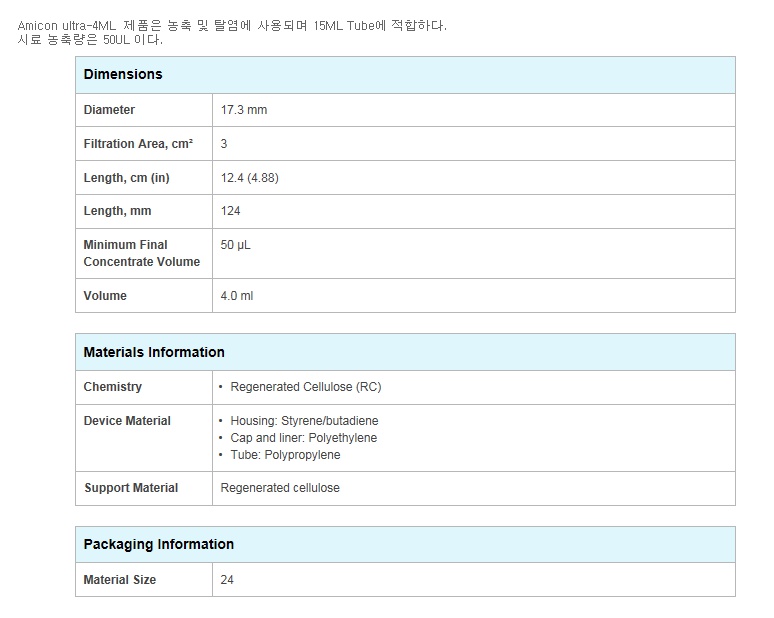Select the 12.4 (4.88) length value

click(x=249, y=178)
